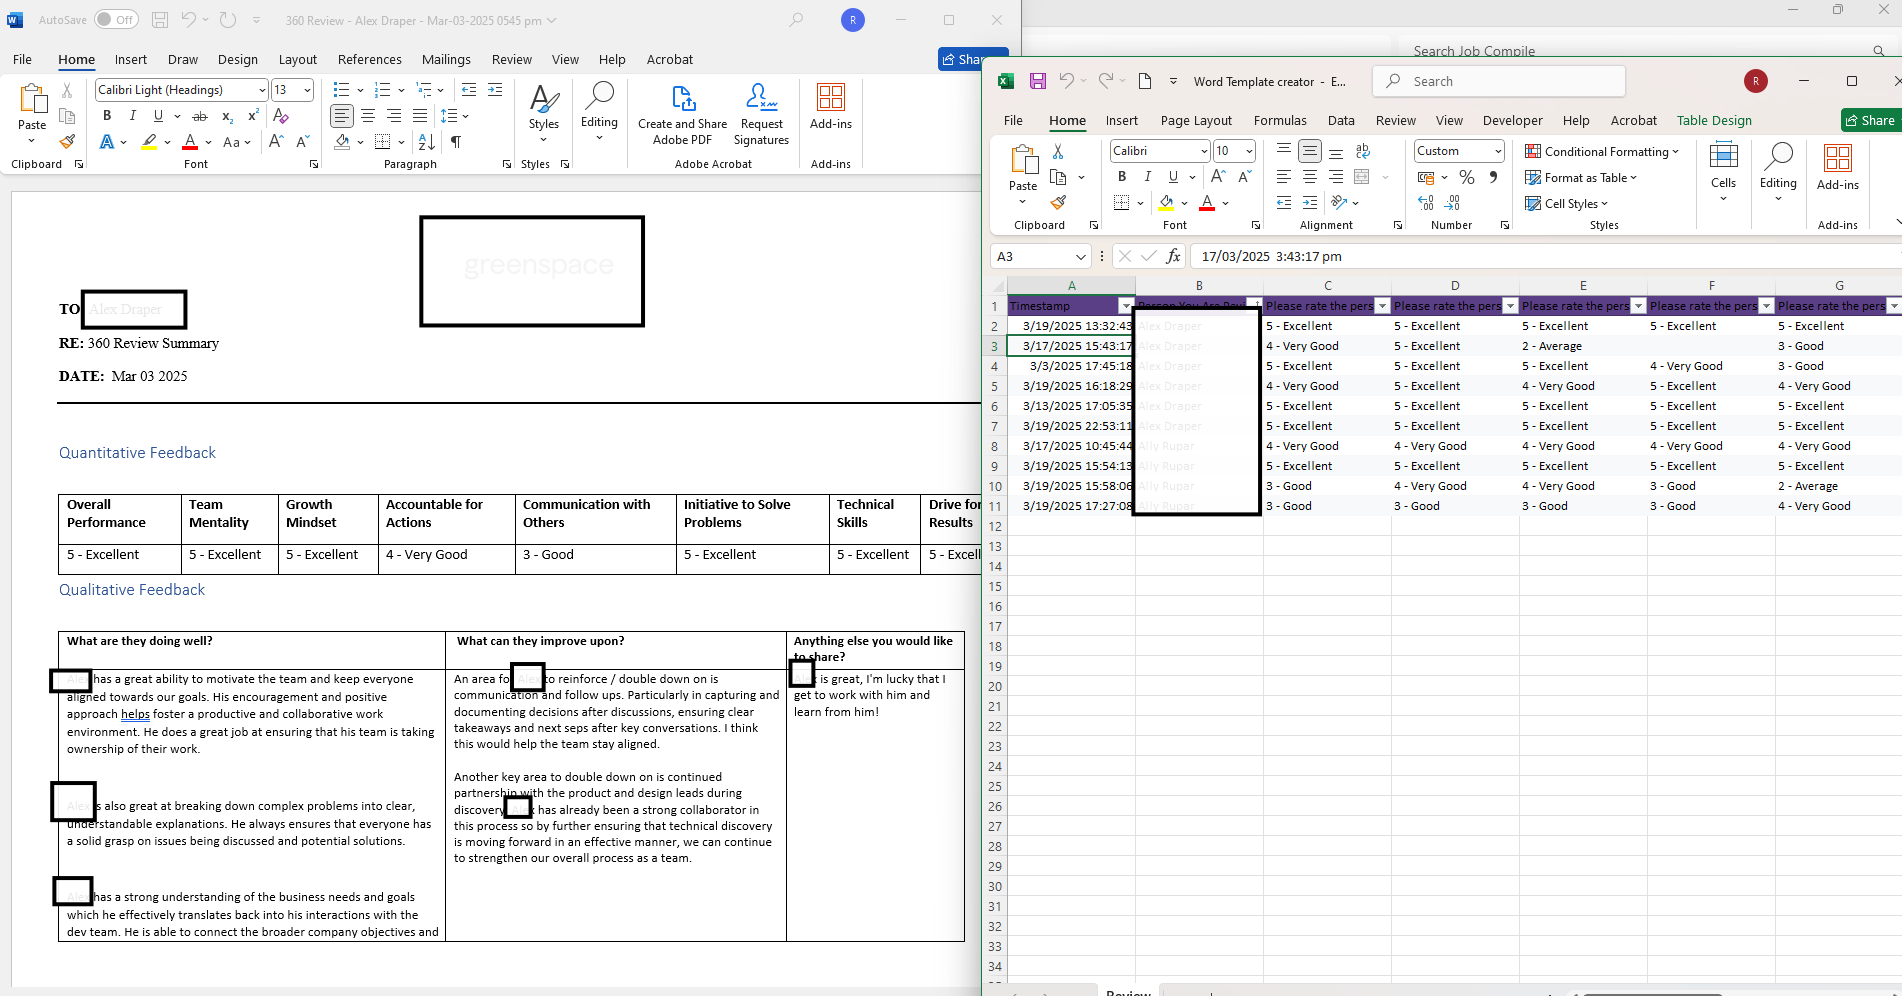The image size is (1902, 996).
Task: Click Excel's formula bar showing 17/03/2025
Action: (1545, 257)
